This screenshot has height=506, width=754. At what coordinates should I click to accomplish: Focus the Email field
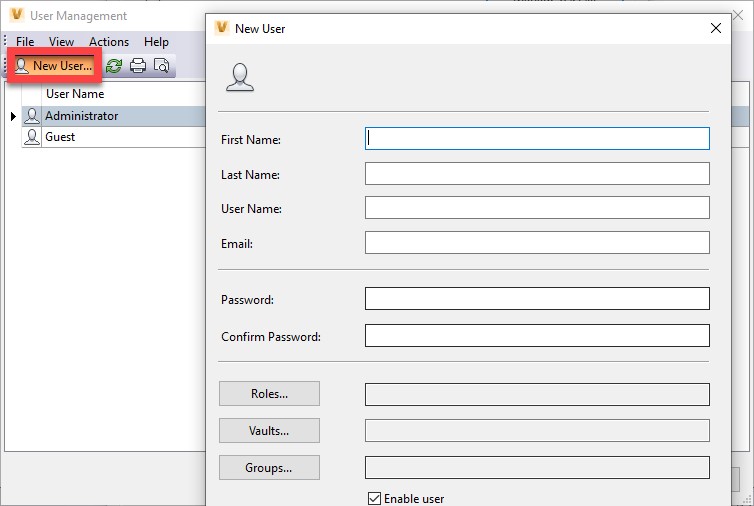[537, 242]
